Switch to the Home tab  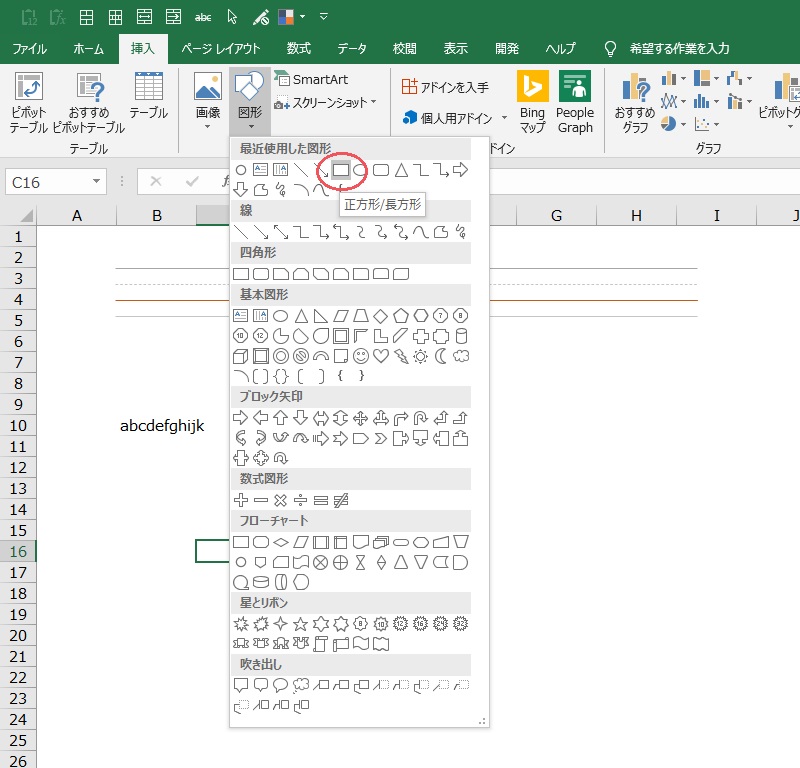(x=88, y=49)
